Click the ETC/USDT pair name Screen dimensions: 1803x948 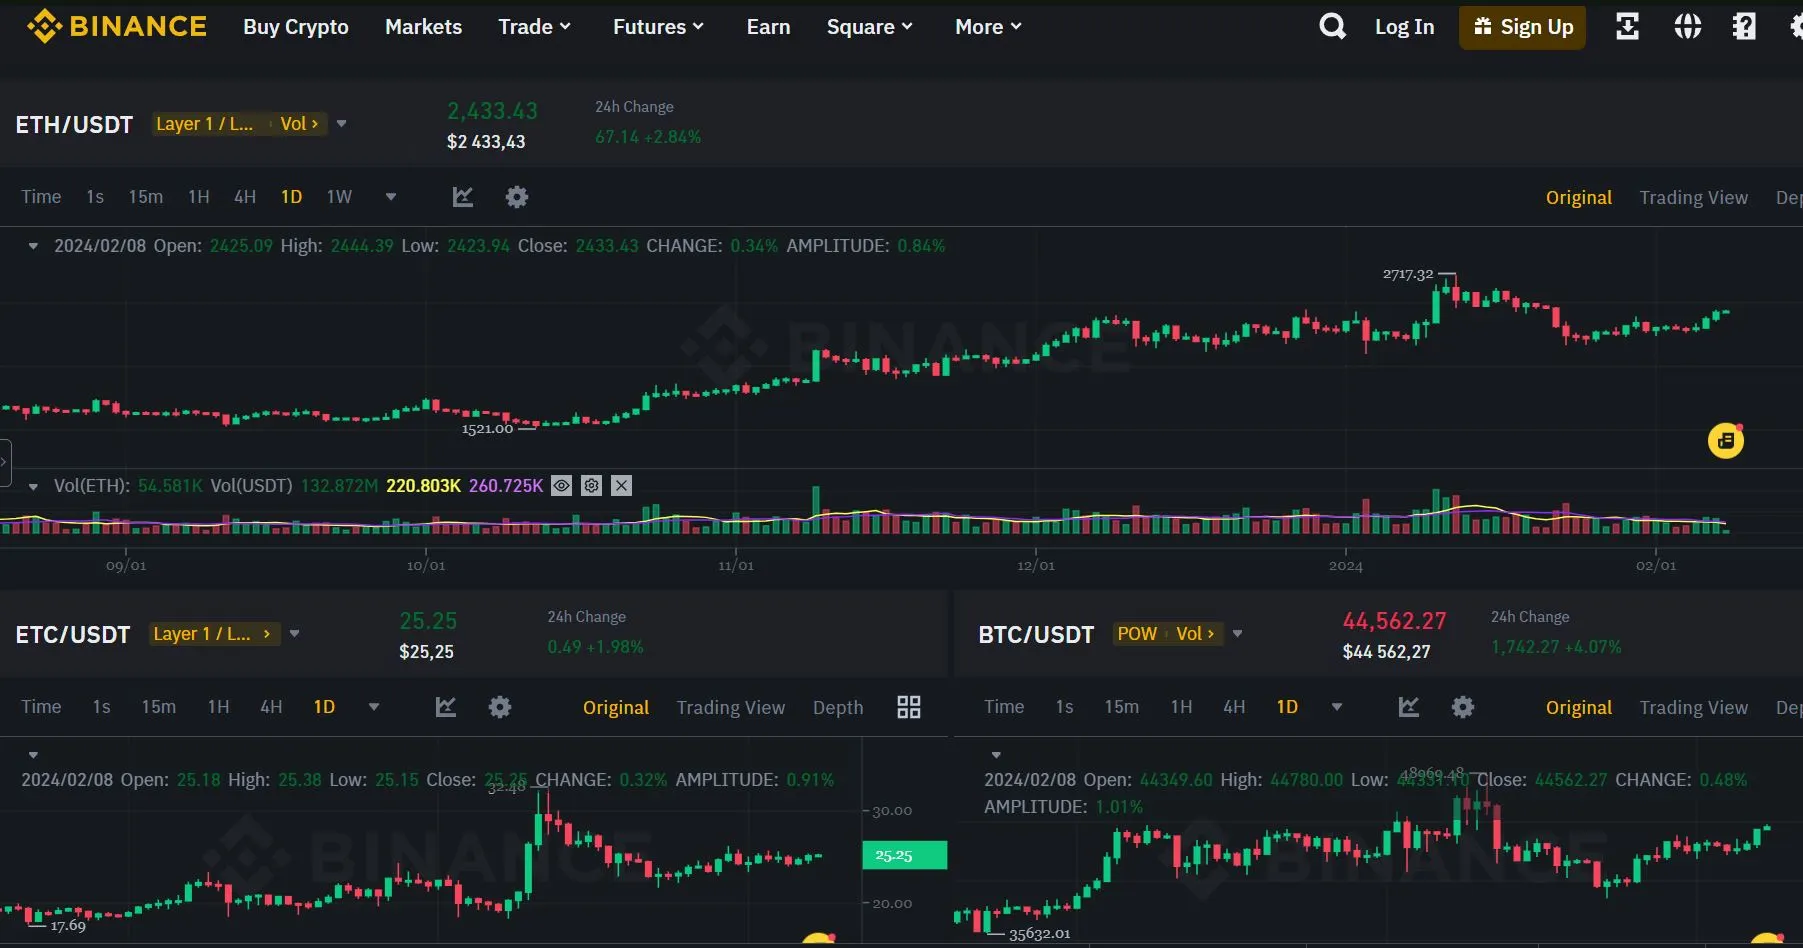[x=73, y=635]
